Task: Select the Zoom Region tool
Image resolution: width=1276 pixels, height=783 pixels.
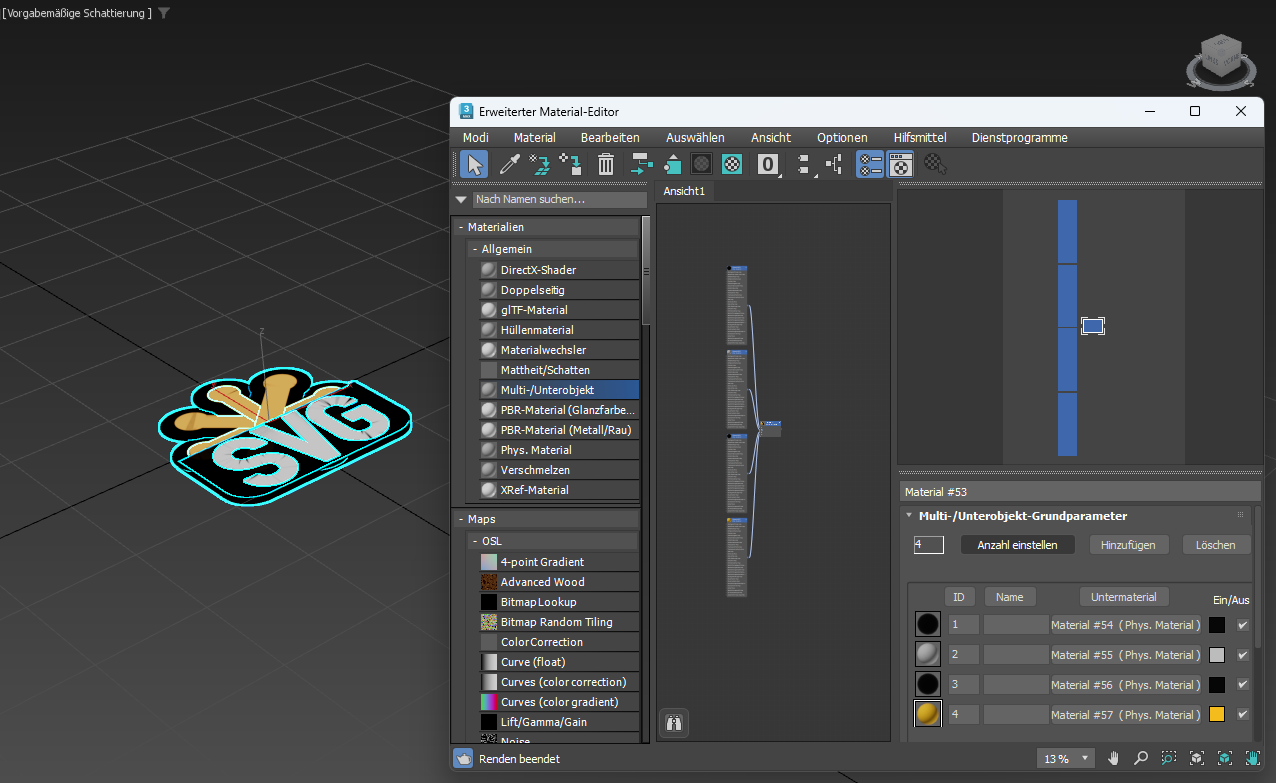Action: pos(1169,759)
